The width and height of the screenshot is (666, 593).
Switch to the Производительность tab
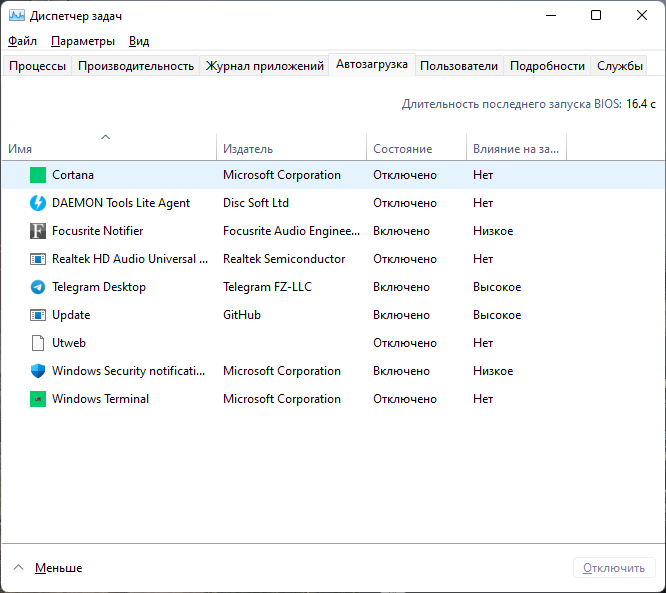(x=136, y=66)
